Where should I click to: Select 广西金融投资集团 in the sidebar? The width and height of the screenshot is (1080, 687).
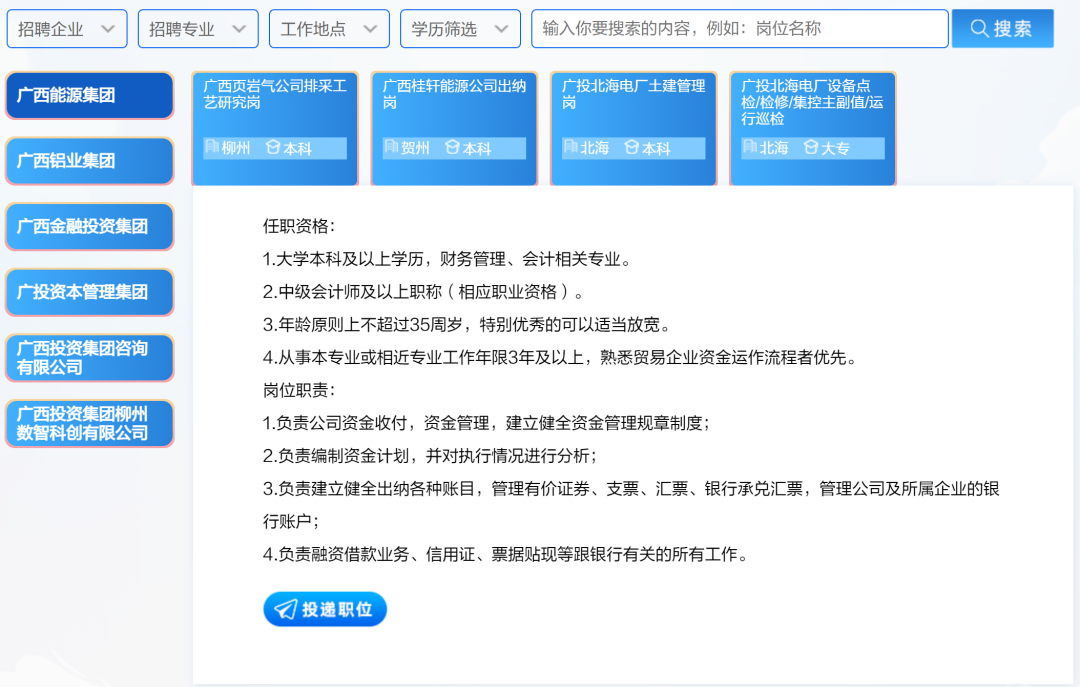click(x=90, y=227)
